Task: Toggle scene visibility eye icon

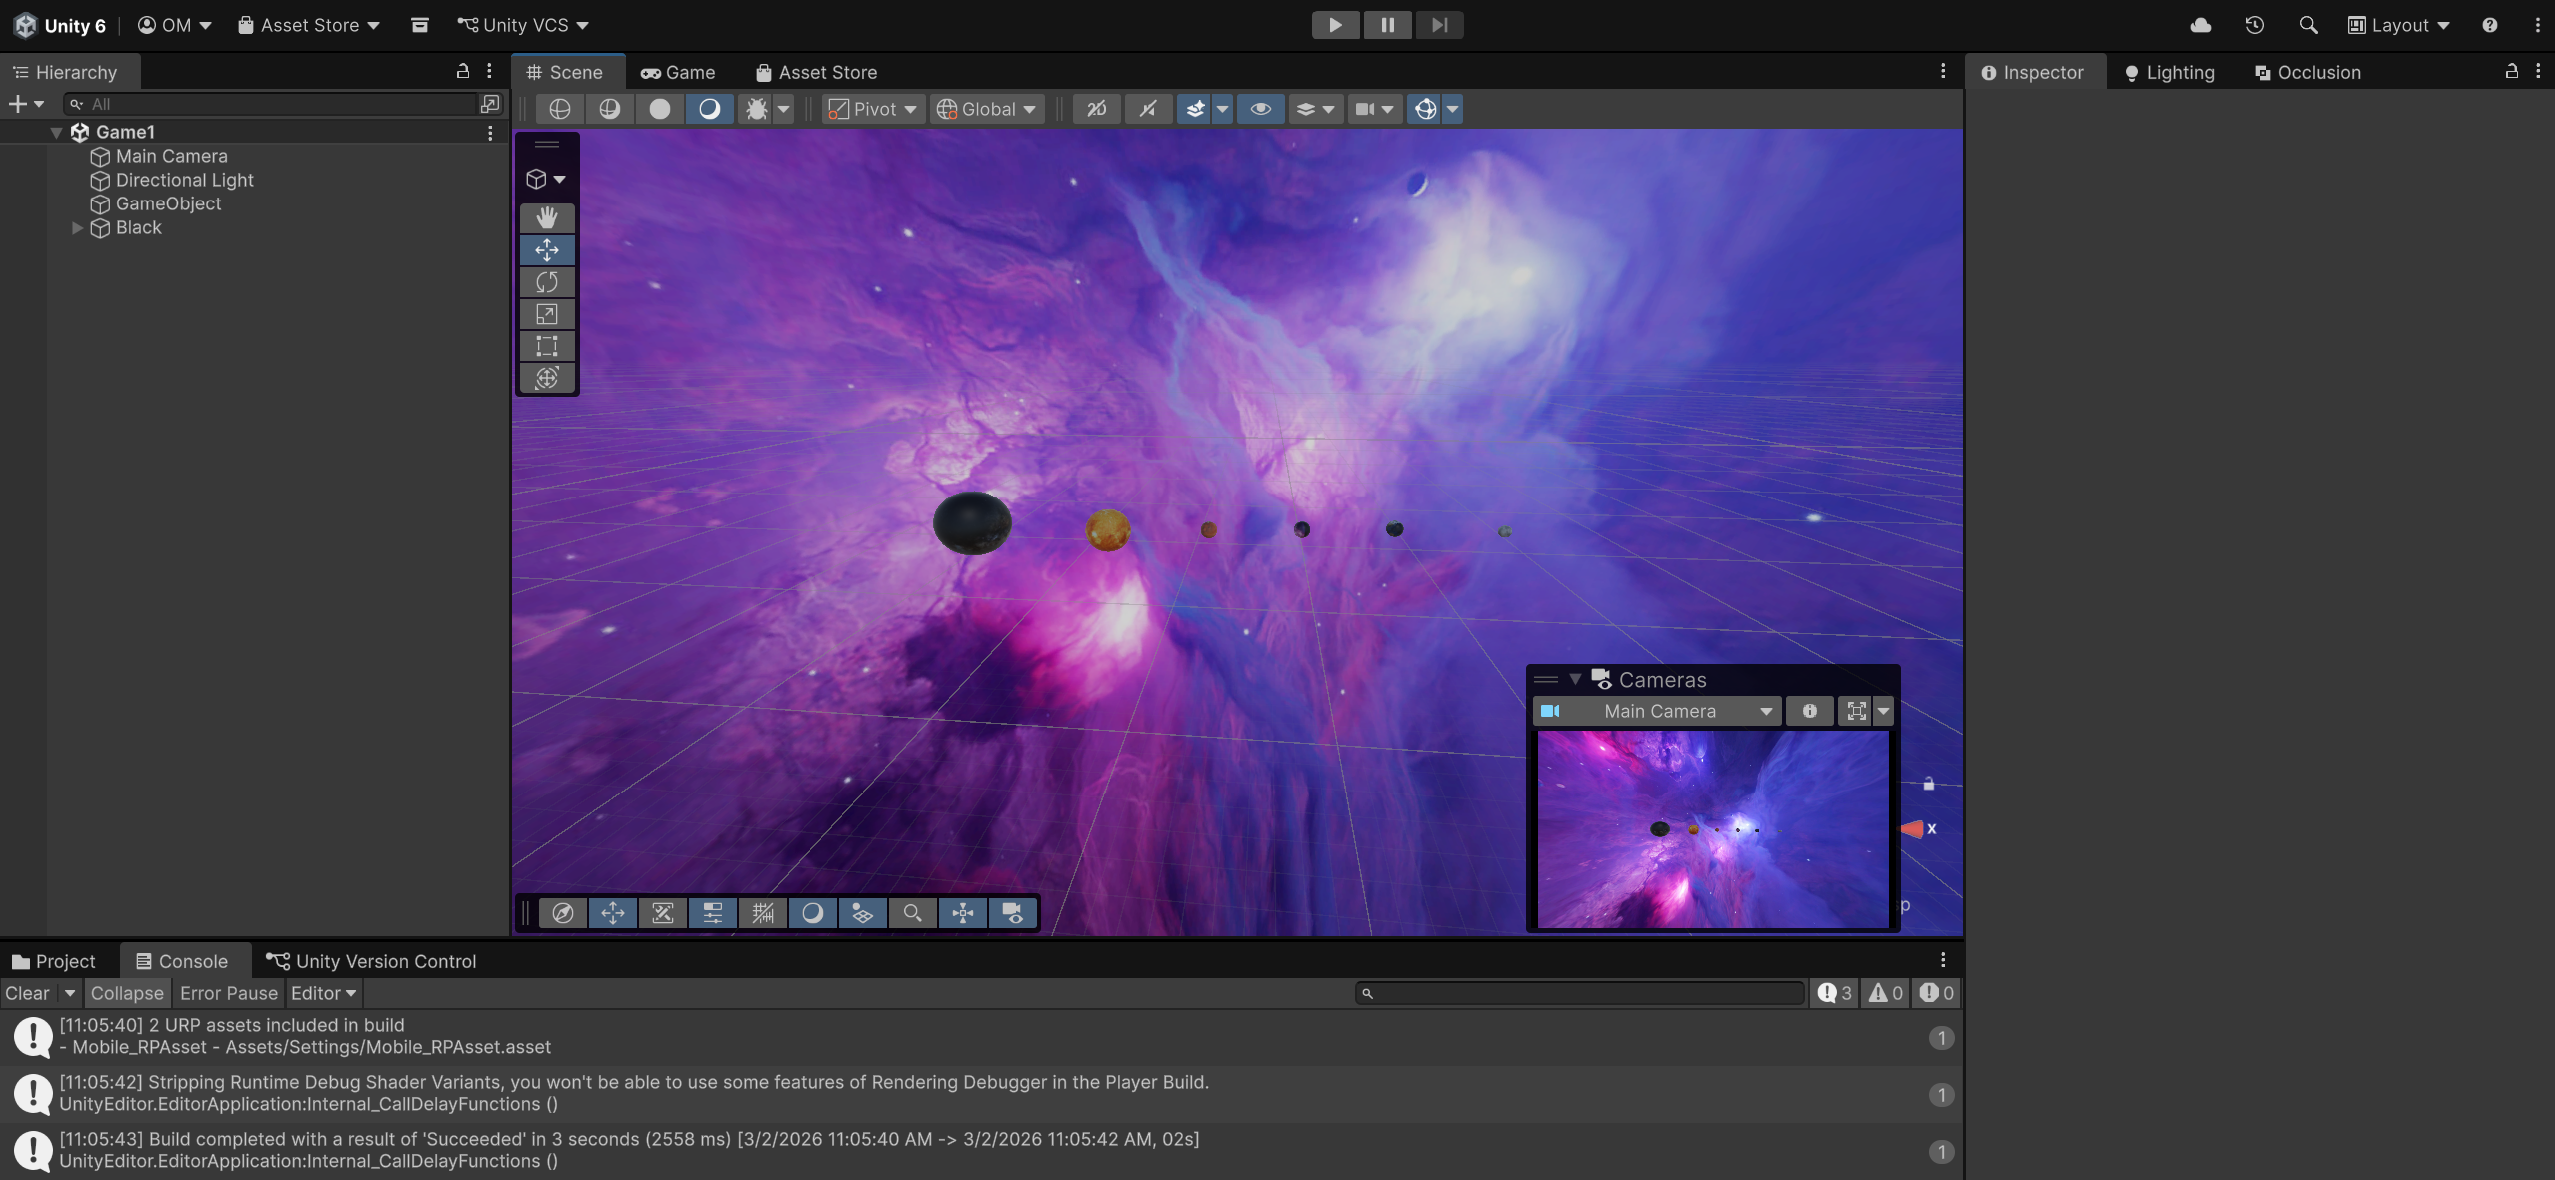Action: click(1260, 109)
